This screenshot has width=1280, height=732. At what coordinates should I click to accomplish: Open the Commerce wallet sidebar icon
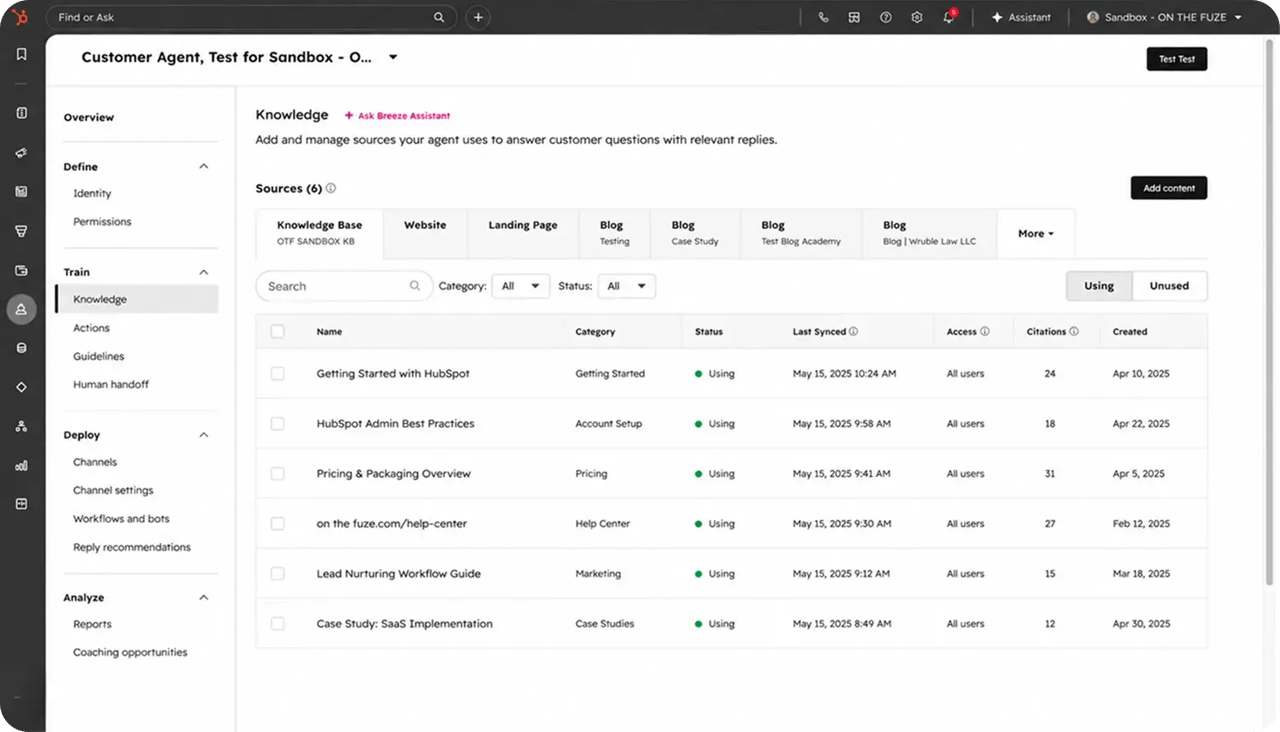[x=21, y=270]
